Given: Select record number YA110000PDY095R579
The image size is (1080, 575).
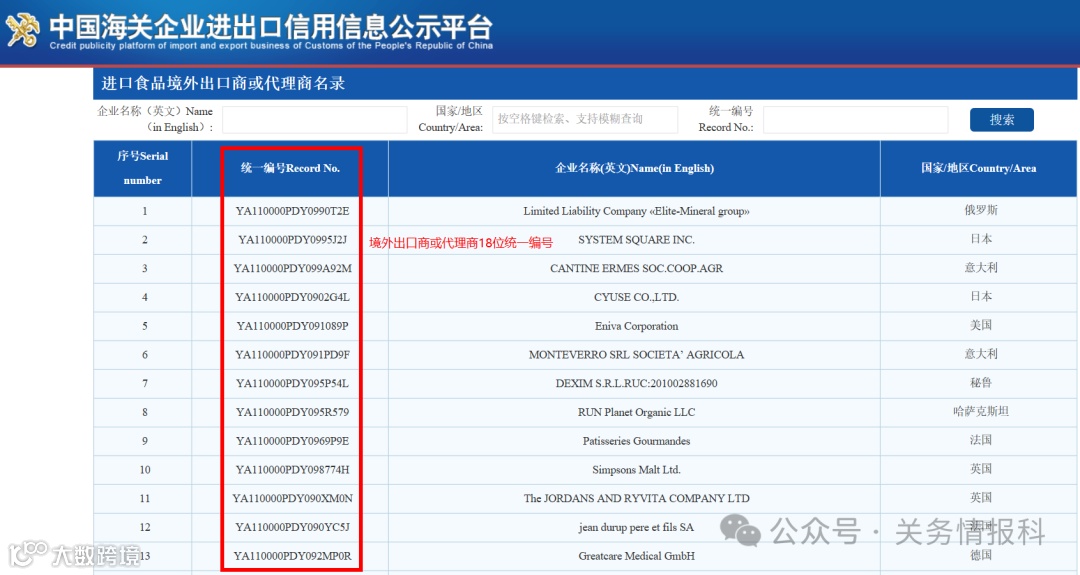Looking at the screenshot, I should (x=292, y=412).
